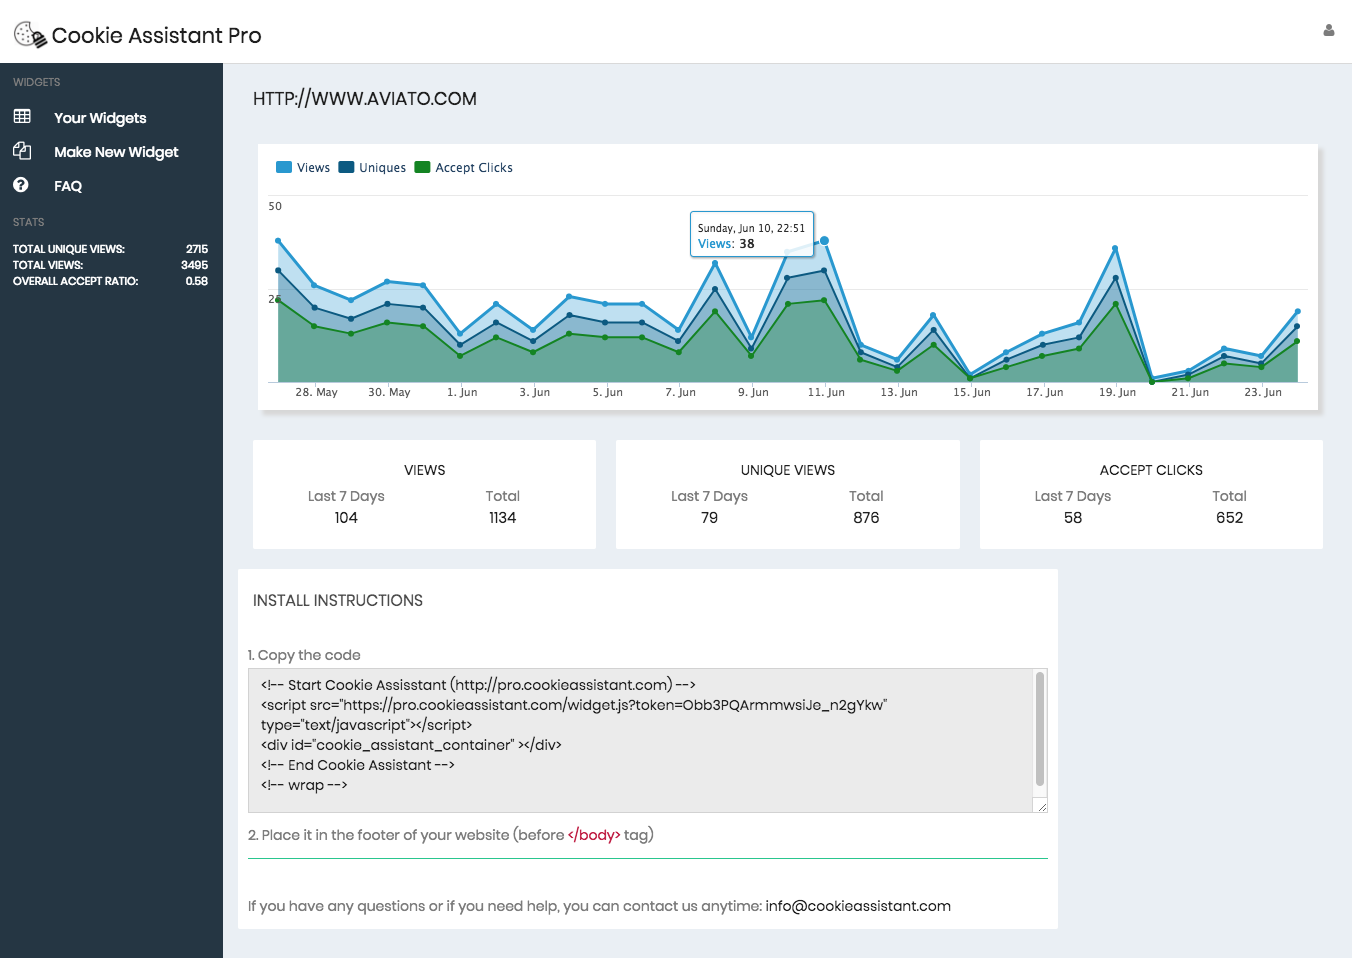Click the INSTALL INSTRUCTIONS heading
This screenshot has width=1352, height=958.
click(338, 601)
